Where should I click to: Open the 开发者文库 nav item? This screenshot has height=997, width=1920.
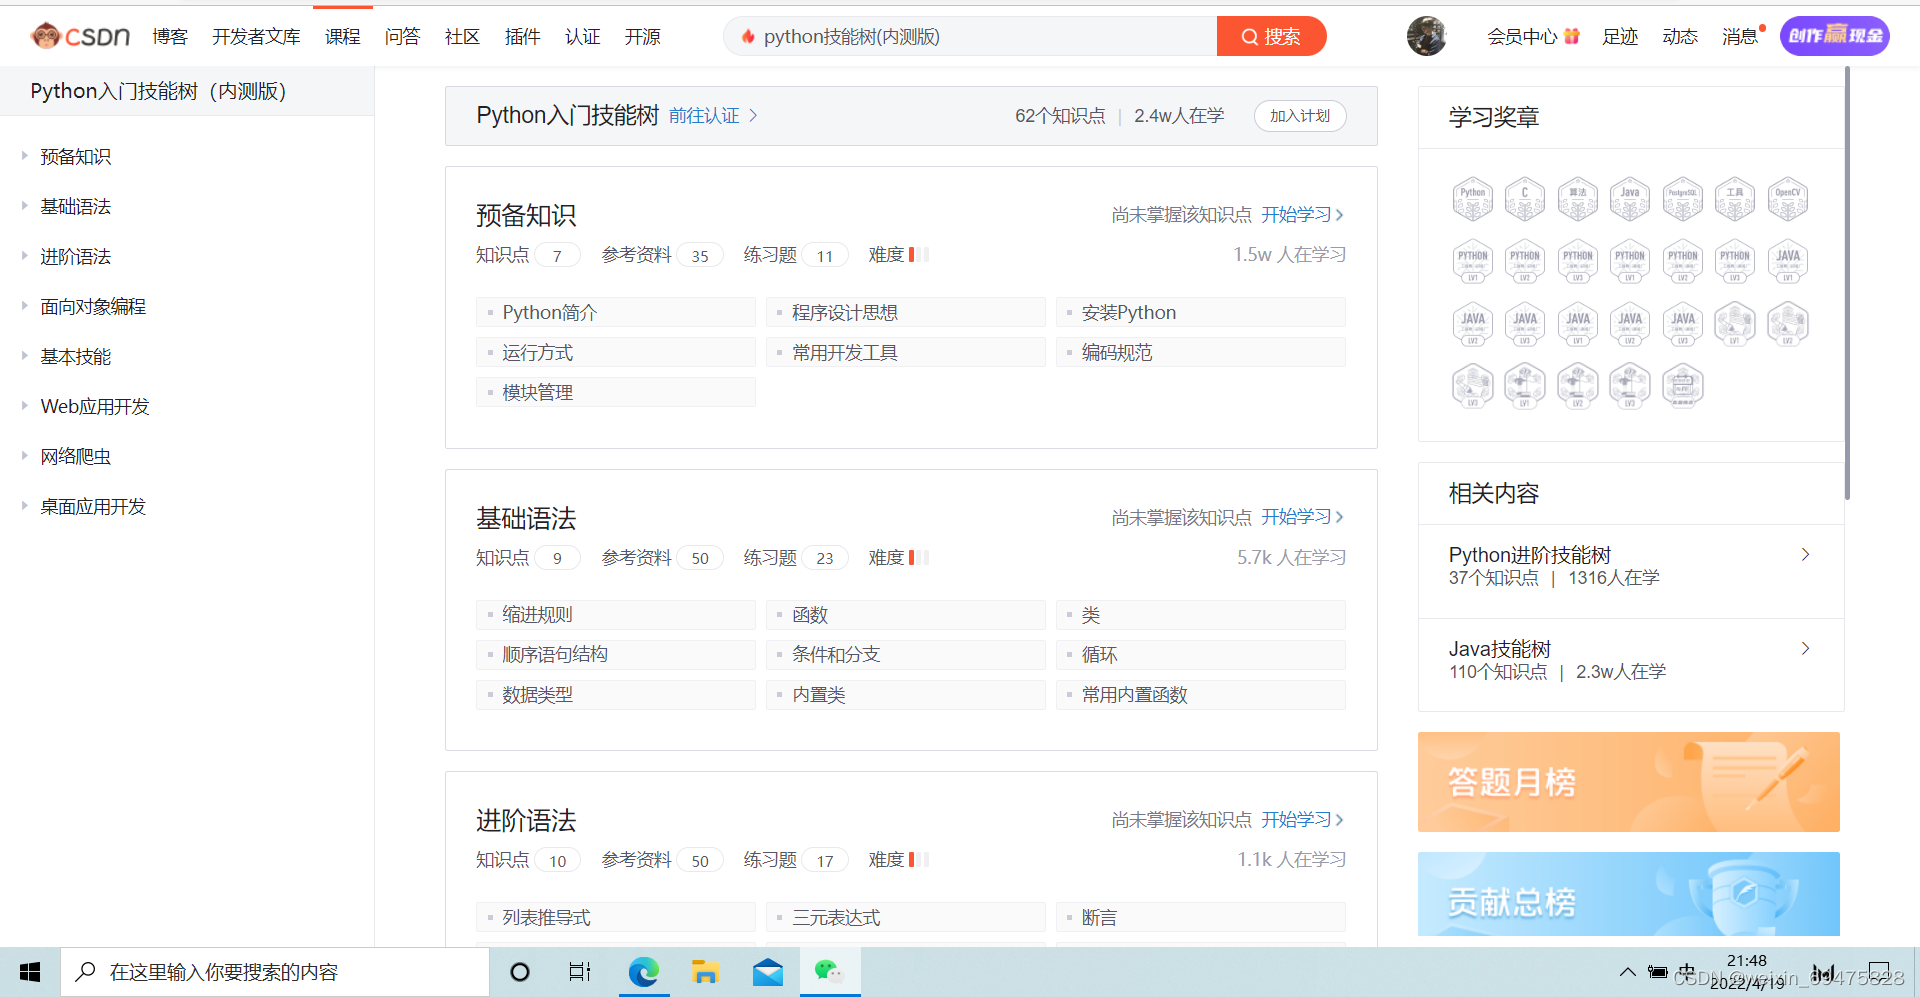click(256, 37)
